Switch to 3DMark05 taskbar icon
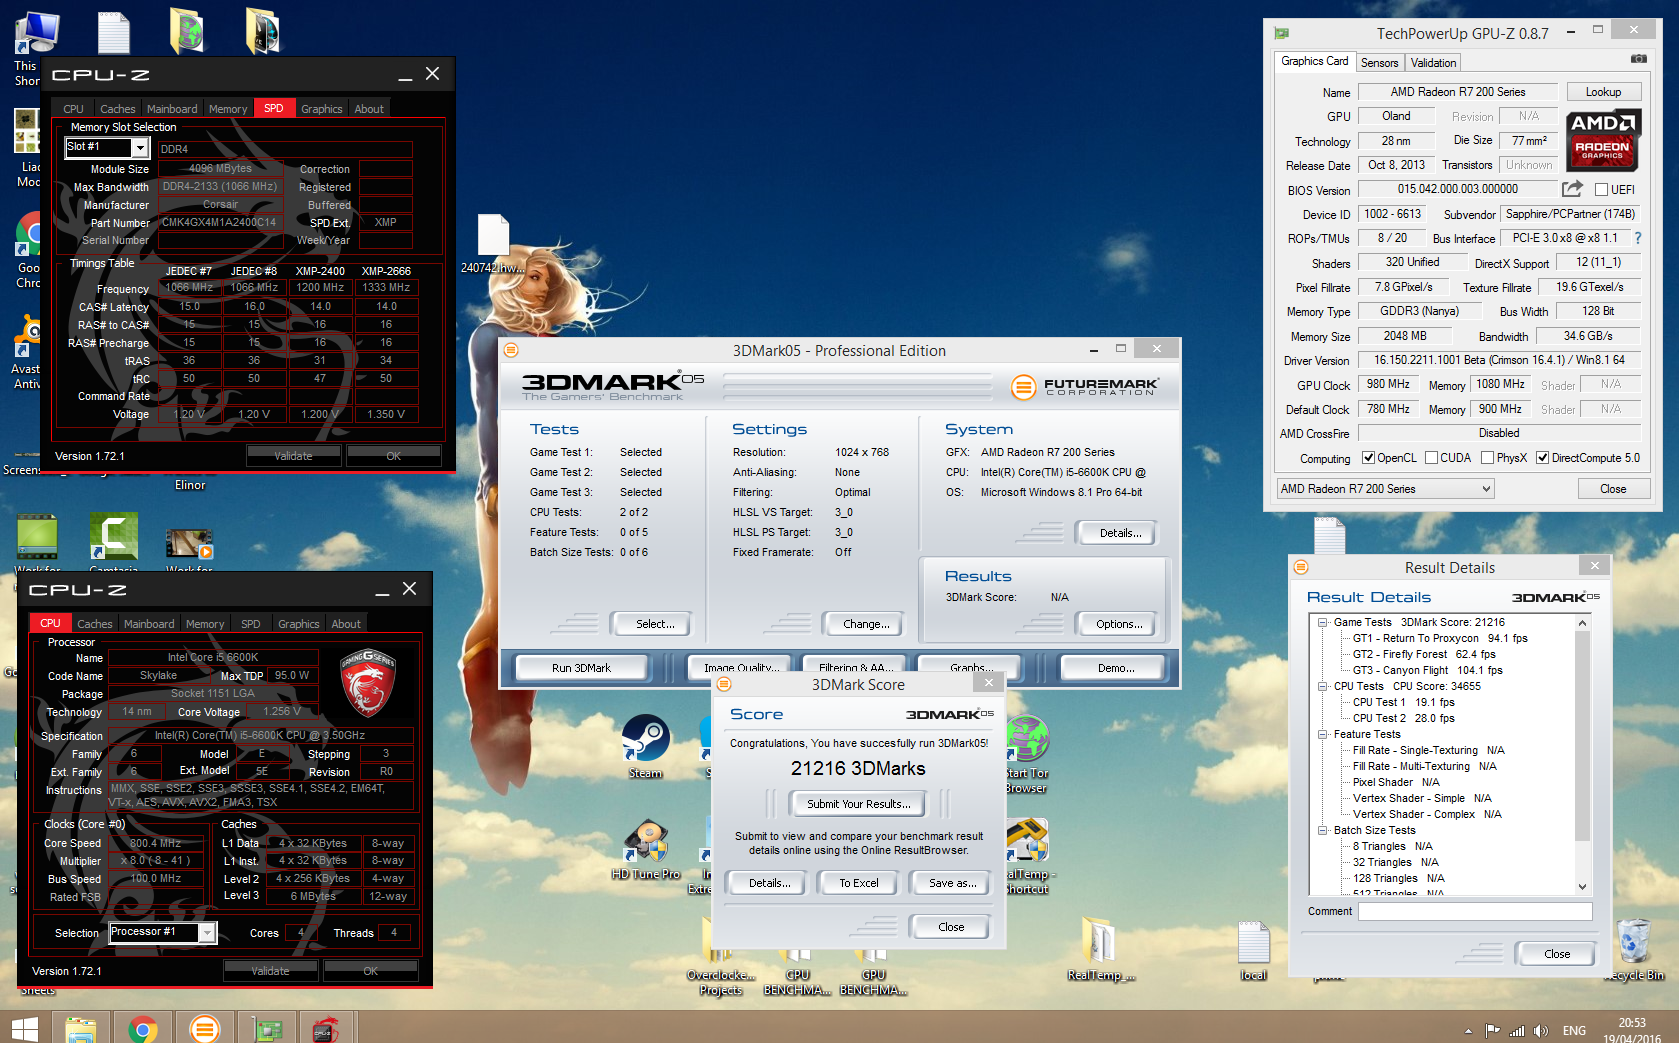 (204, 1029)
